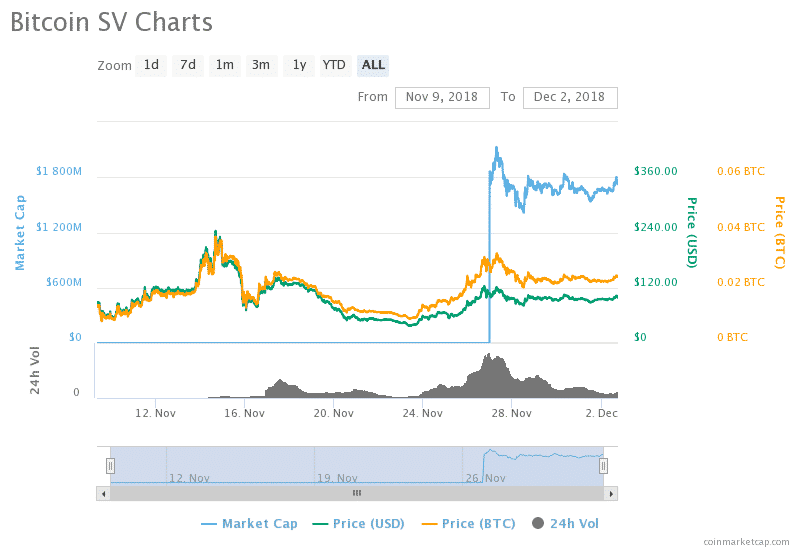This screenshot has width=800, height=550.
Task: Click the navigator scrollbar grip thumb
Action: 357,493
